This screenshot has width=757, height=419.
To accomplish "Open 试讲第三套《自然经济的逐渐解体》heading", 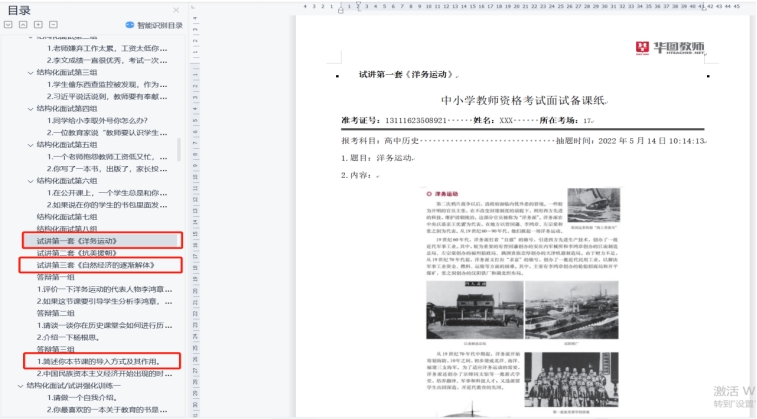I will click(x=91, y=265).
